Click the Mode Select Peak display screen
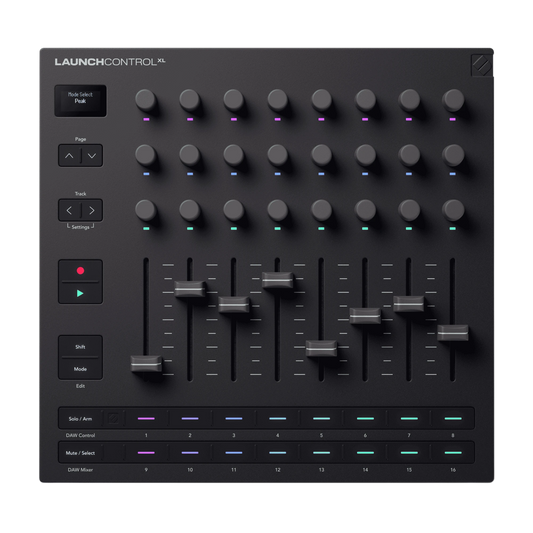The height and width of the screenshot is (533, 533). pyautogui.click(x=80, y=101)
